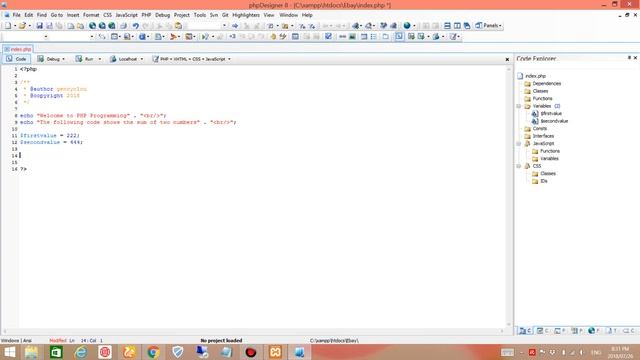Select Interfaces in Code Explorer
This screenshot has height=360, width=640.
pyautogui.click(x=543, y=136)
